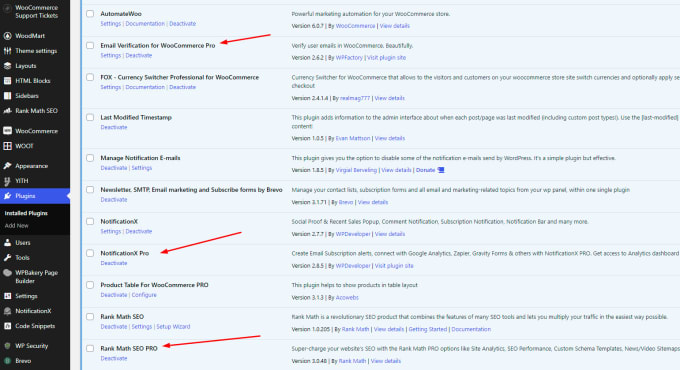The width and height of the screenshot is (680, 370).
Task: Select the NotificationX Pro checkbox
Action: coord(90,253)
